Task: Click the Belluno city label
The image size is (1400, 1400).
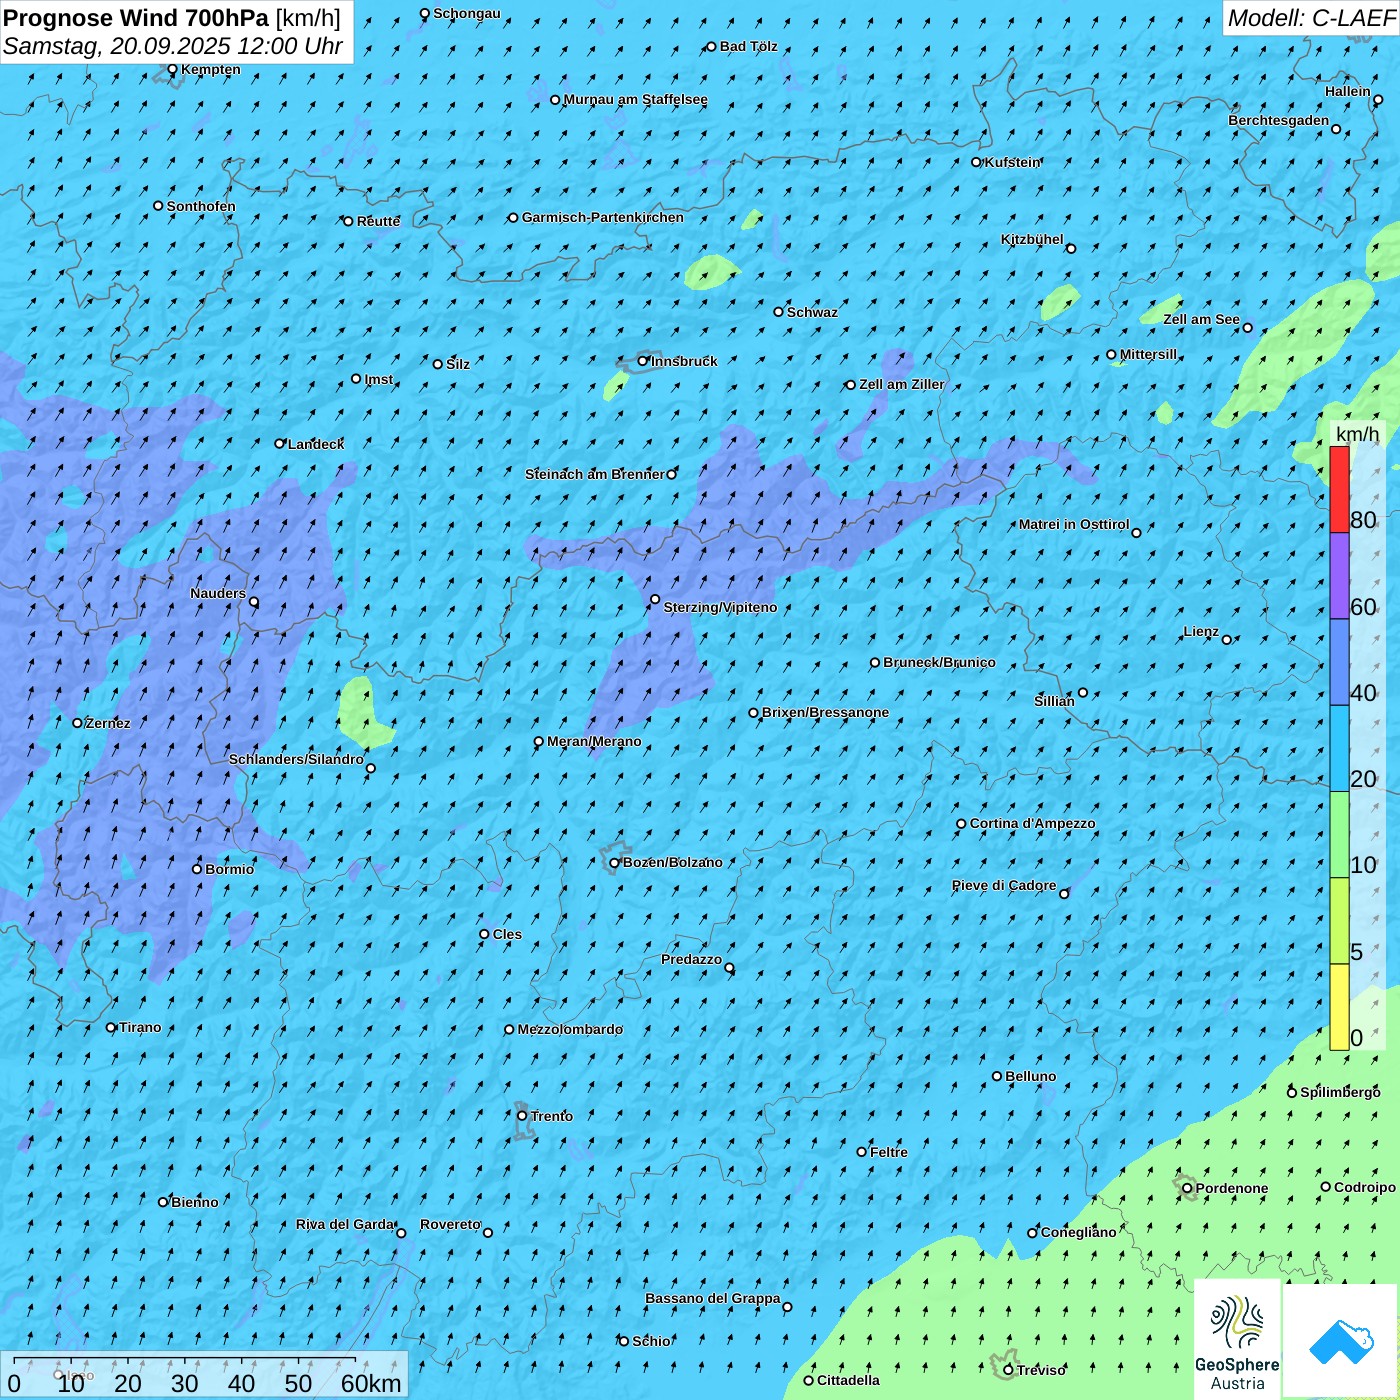Action: [x=1030, y=1076]
